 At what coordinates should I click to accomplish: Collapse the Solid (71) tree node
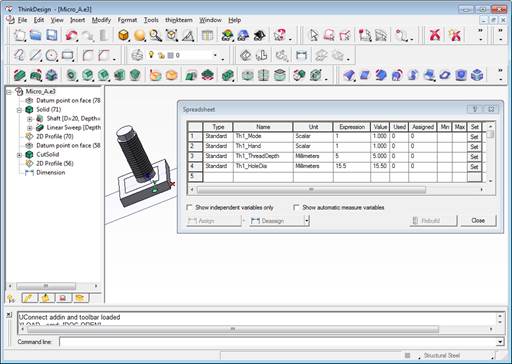point(19,110)
